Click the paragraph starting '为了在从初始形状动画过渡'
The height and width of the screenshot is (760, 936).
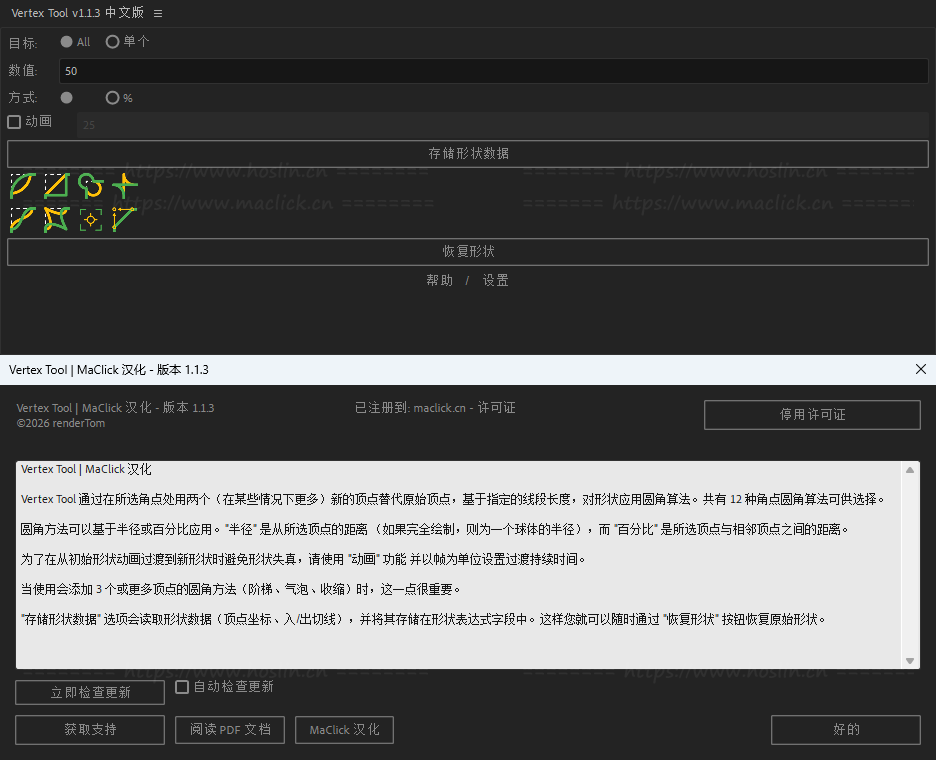[304, 559]
